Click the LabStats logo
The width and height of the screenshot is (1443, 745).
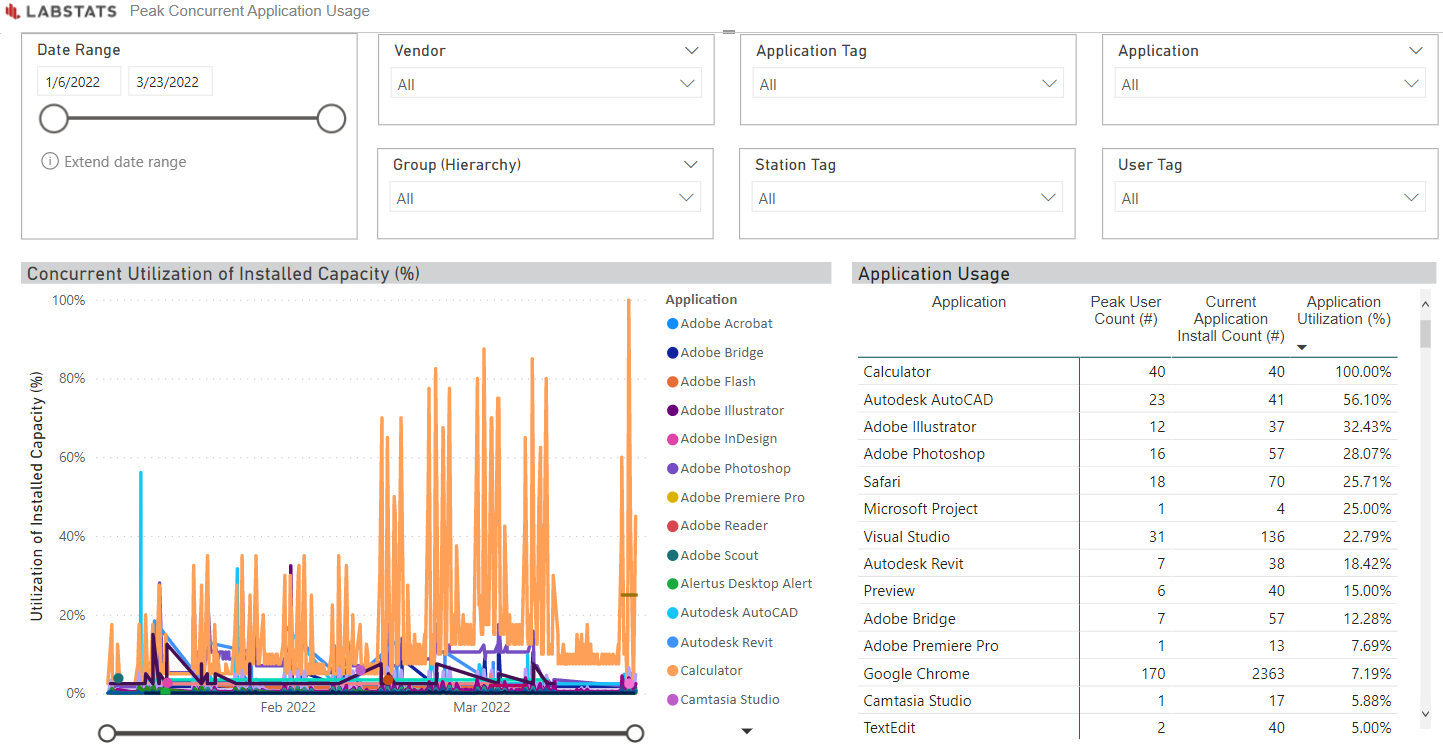coord(61,12)
